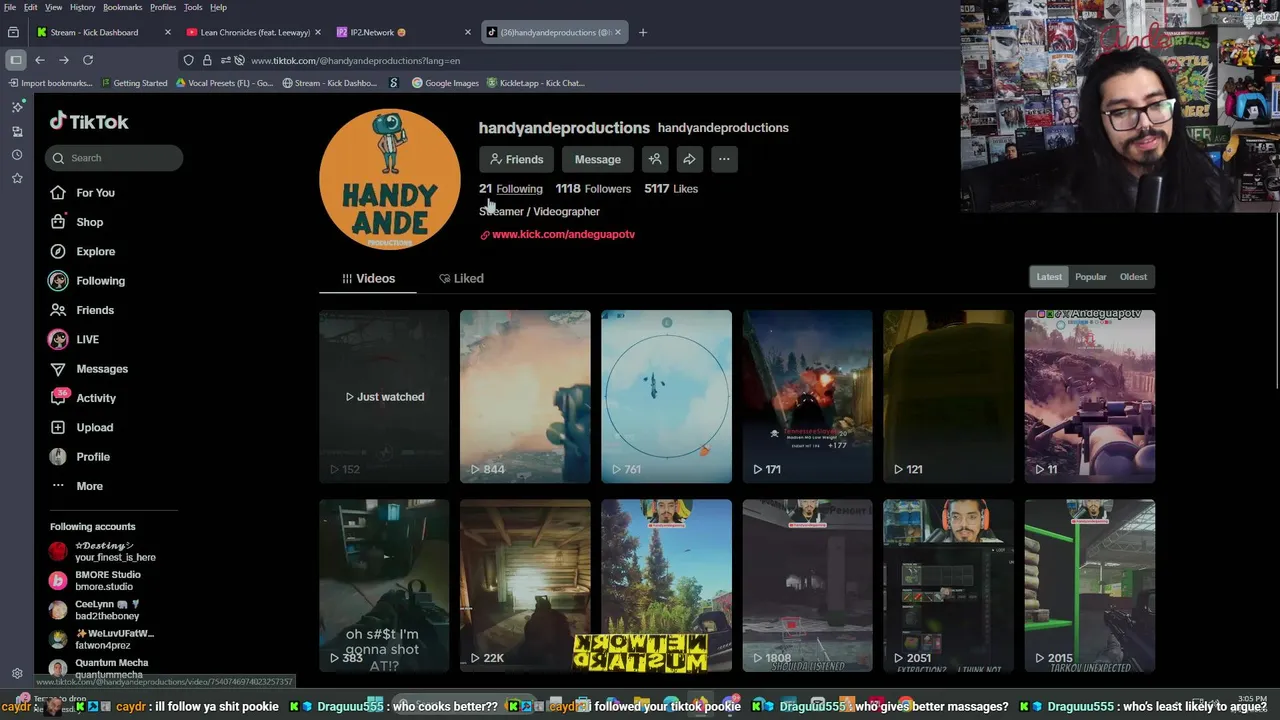Open the www.kick.com/andeguapotv link

[x=563, y=234]
